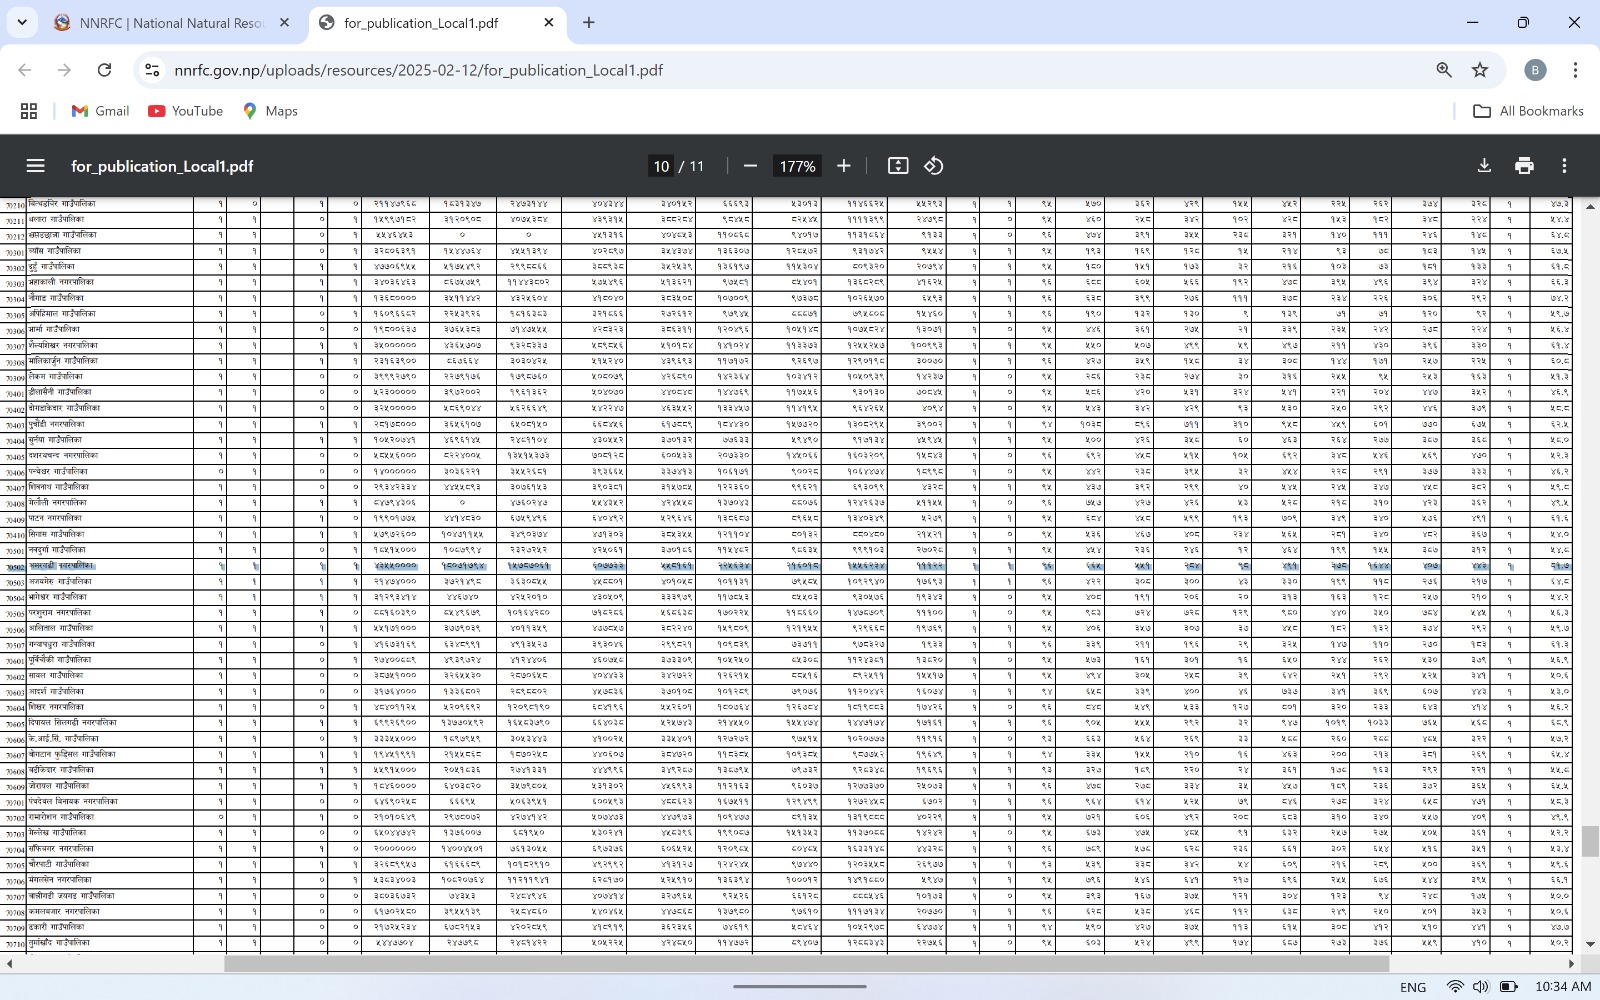Open the Maps bookmark

pos(270,111)
